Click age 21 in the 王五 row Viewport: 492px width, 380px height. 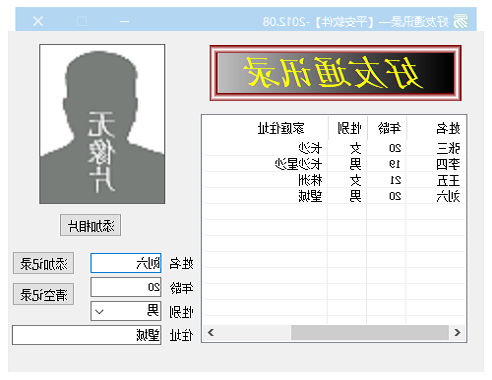tap(395, 180)
